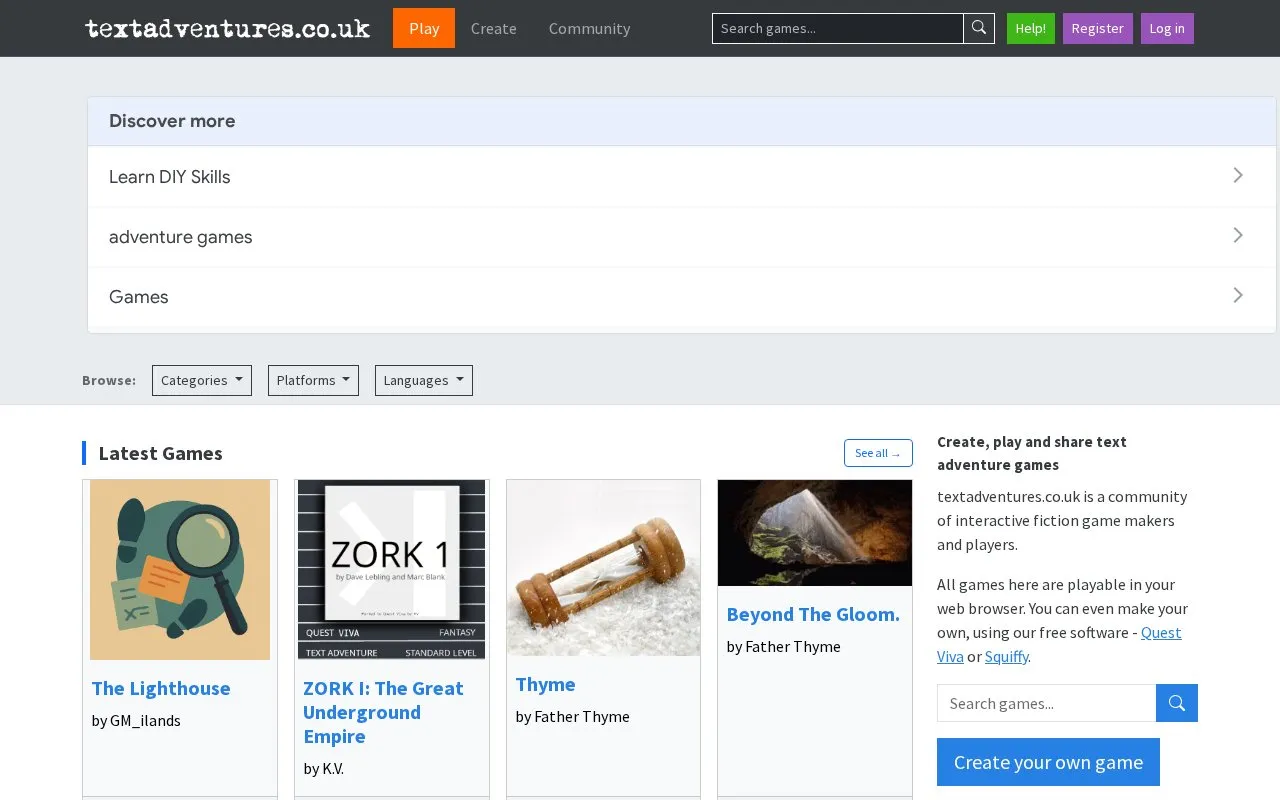Open the Learn DIY Skills chevron arrow
The width and height of the screenshot is (1280, 800).
click(1238, 176)
